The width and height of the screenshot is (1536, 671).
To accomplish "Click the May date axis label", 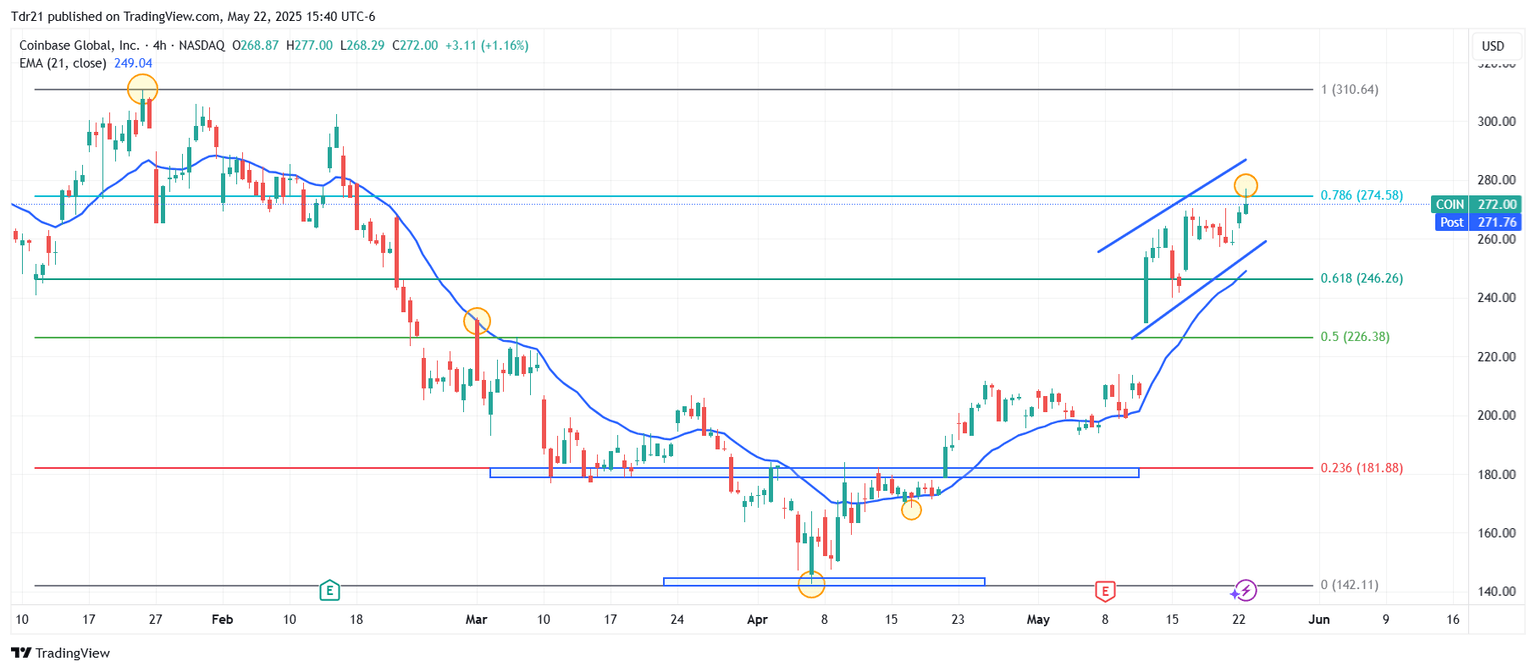I will click(1038, 620).
